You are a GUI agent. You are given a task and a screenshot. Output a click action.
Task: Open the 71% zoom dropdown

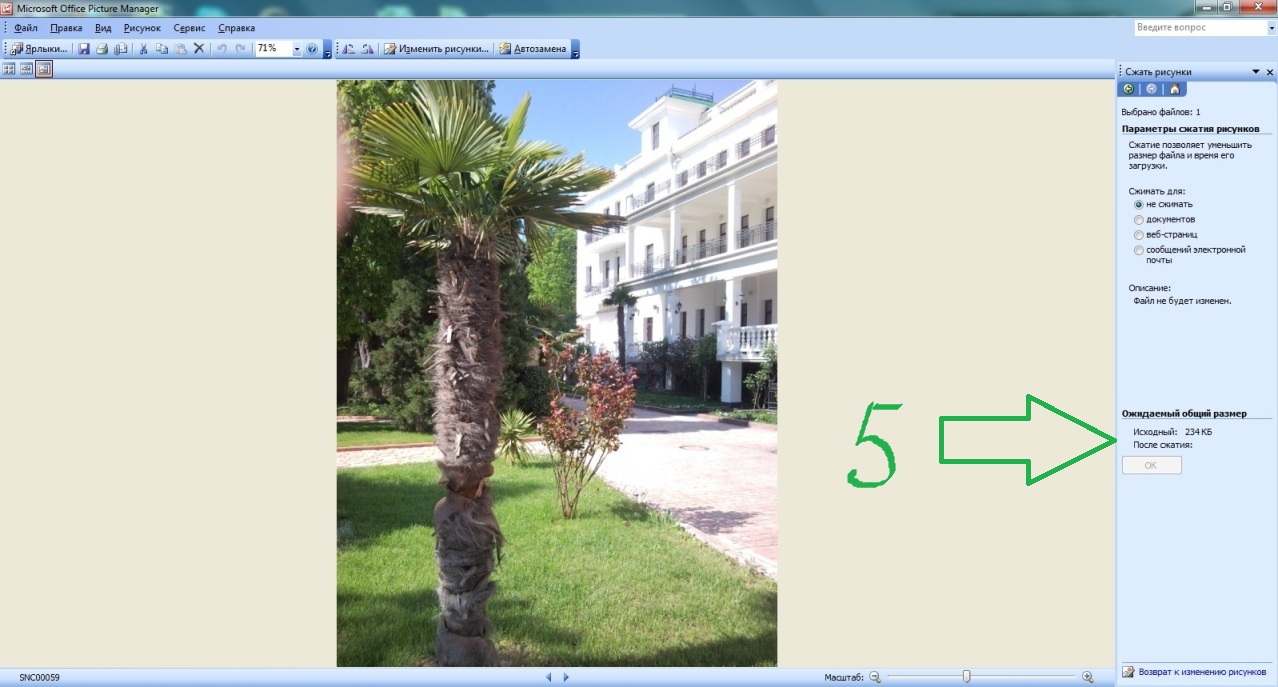coord(297,48)
